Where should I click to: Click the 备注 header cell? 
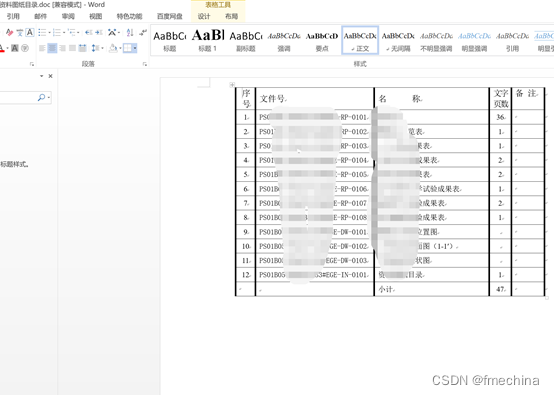[x=528, y=99]
